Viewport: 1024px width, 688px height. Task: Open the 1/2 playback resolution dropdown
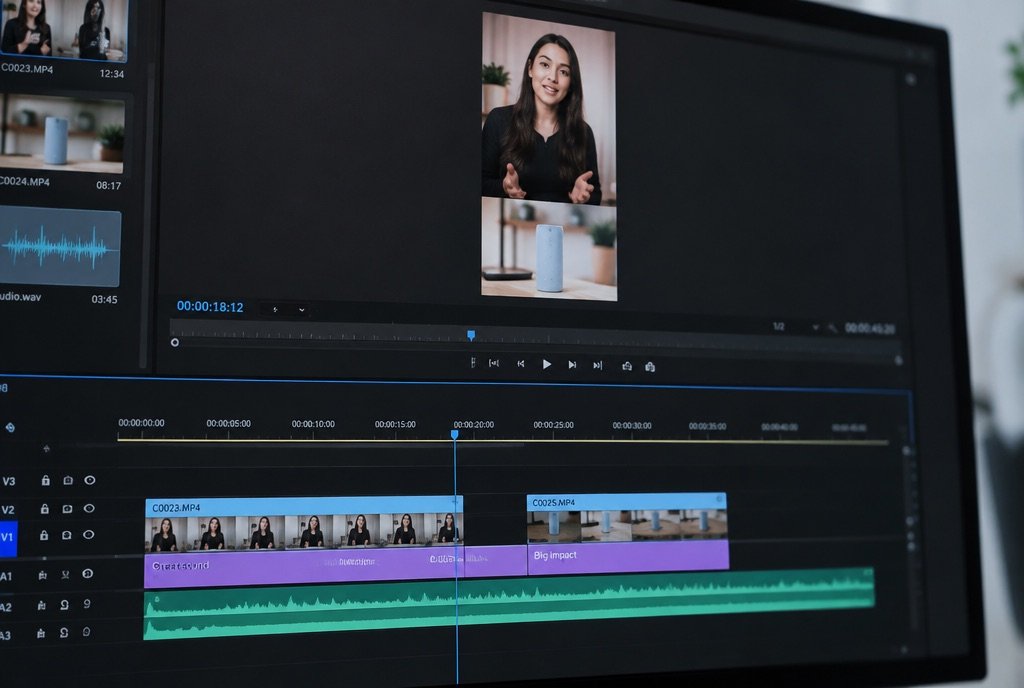click(795, 326)
